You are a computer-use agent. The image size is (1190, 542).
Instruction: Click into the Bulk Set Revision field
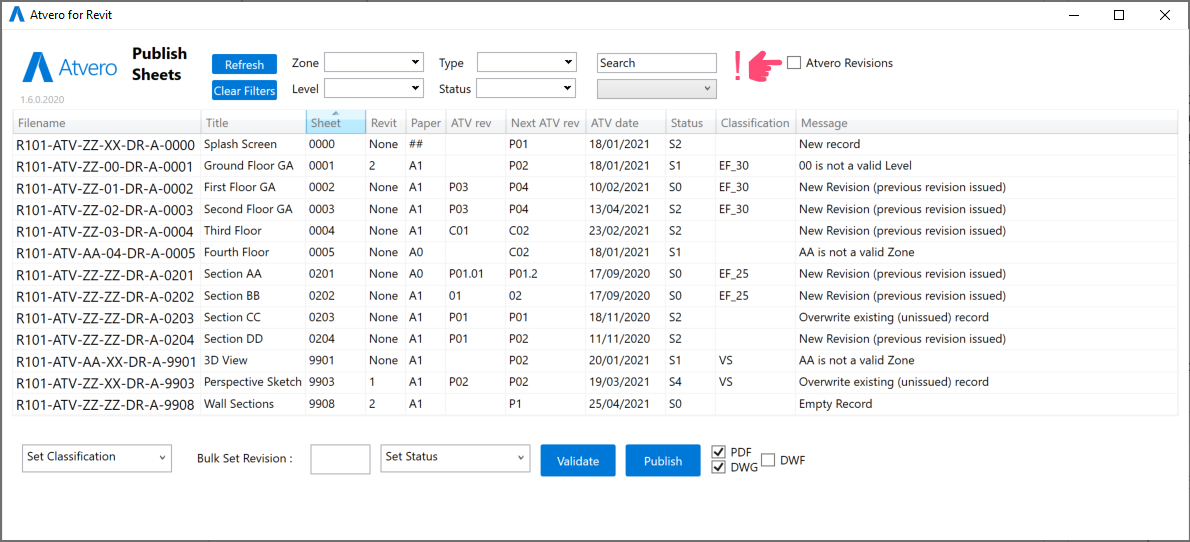pos(340,459)
